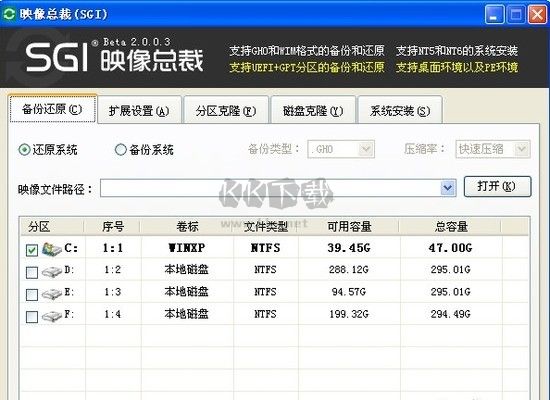Click the WINXP volume label cell

tap(187, 248)
